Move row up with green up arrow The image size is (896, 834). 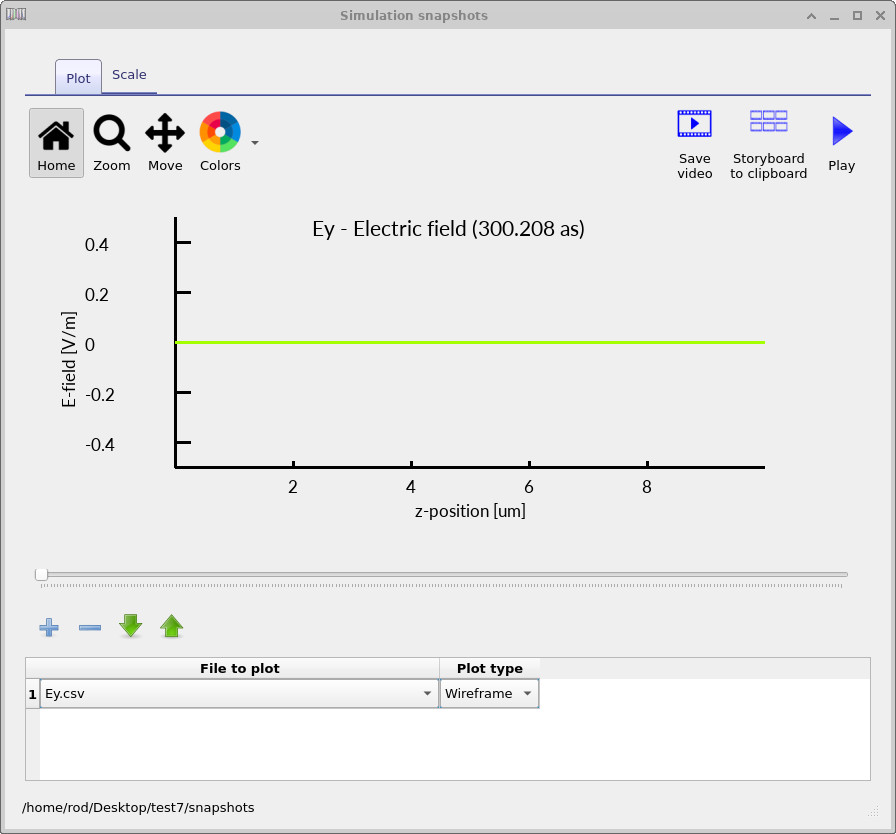[171, 626]
